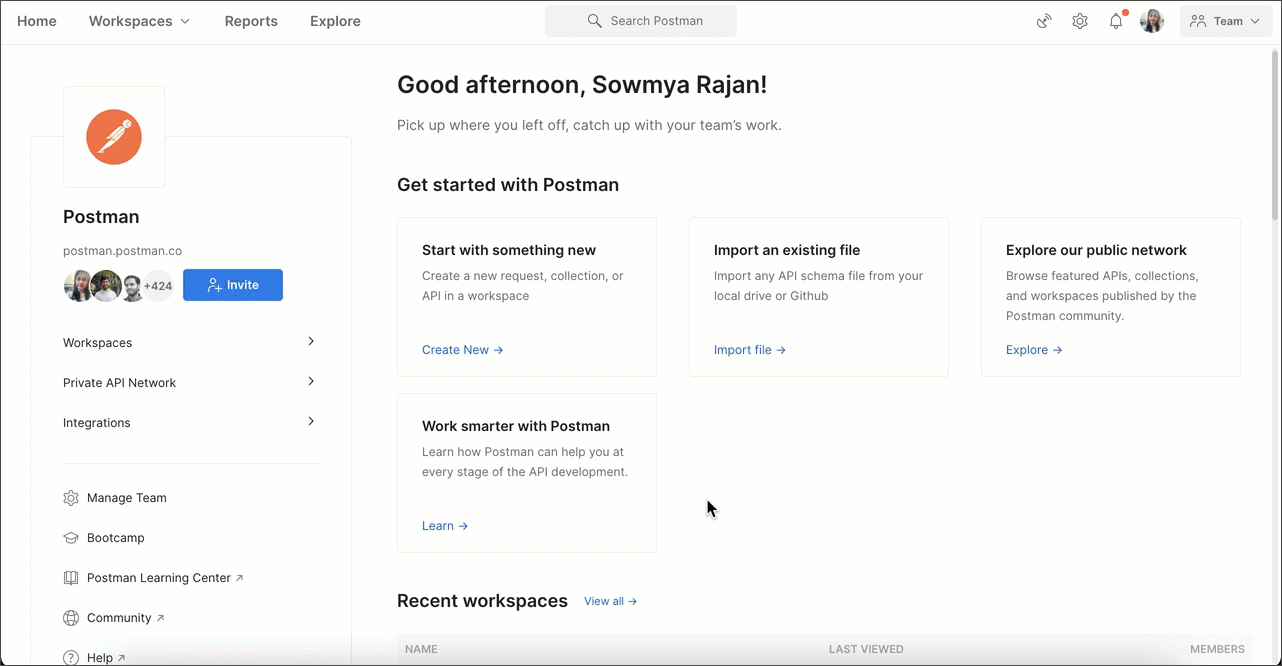Click the +424 members badge
The height and width of the screenshot is (666, 1282).
158,286
